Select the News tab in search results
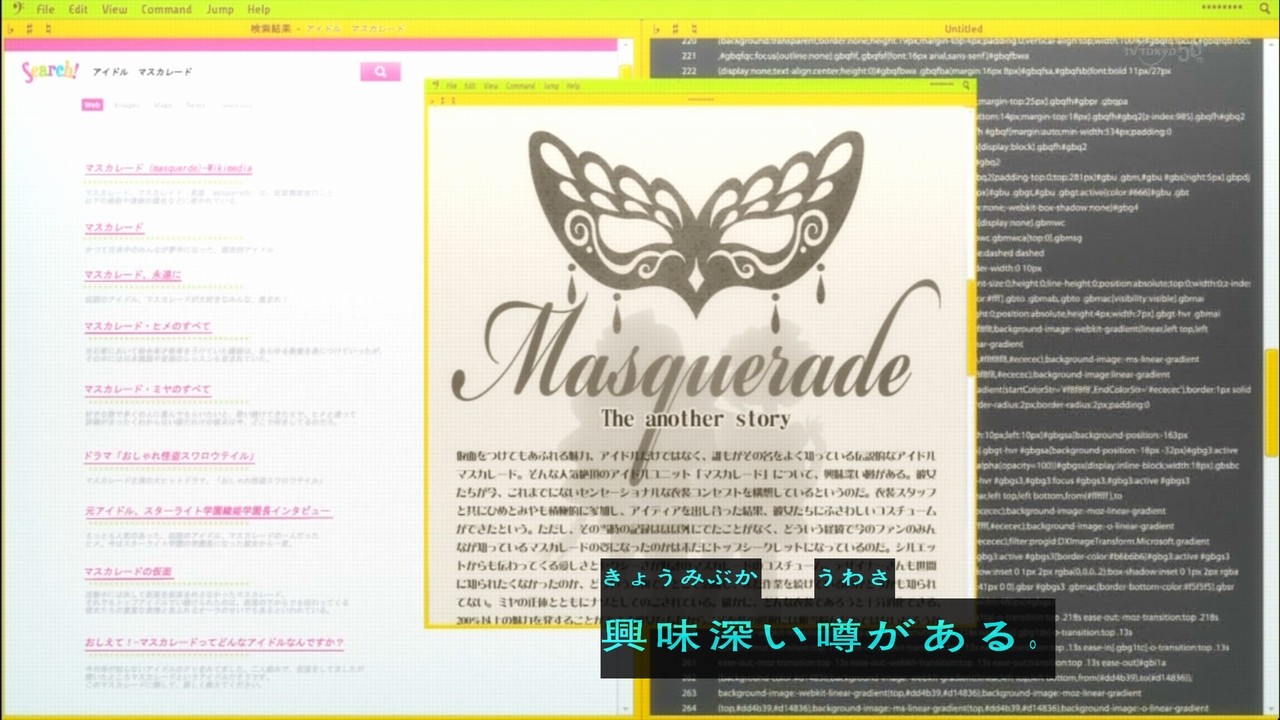 point(195,104)
